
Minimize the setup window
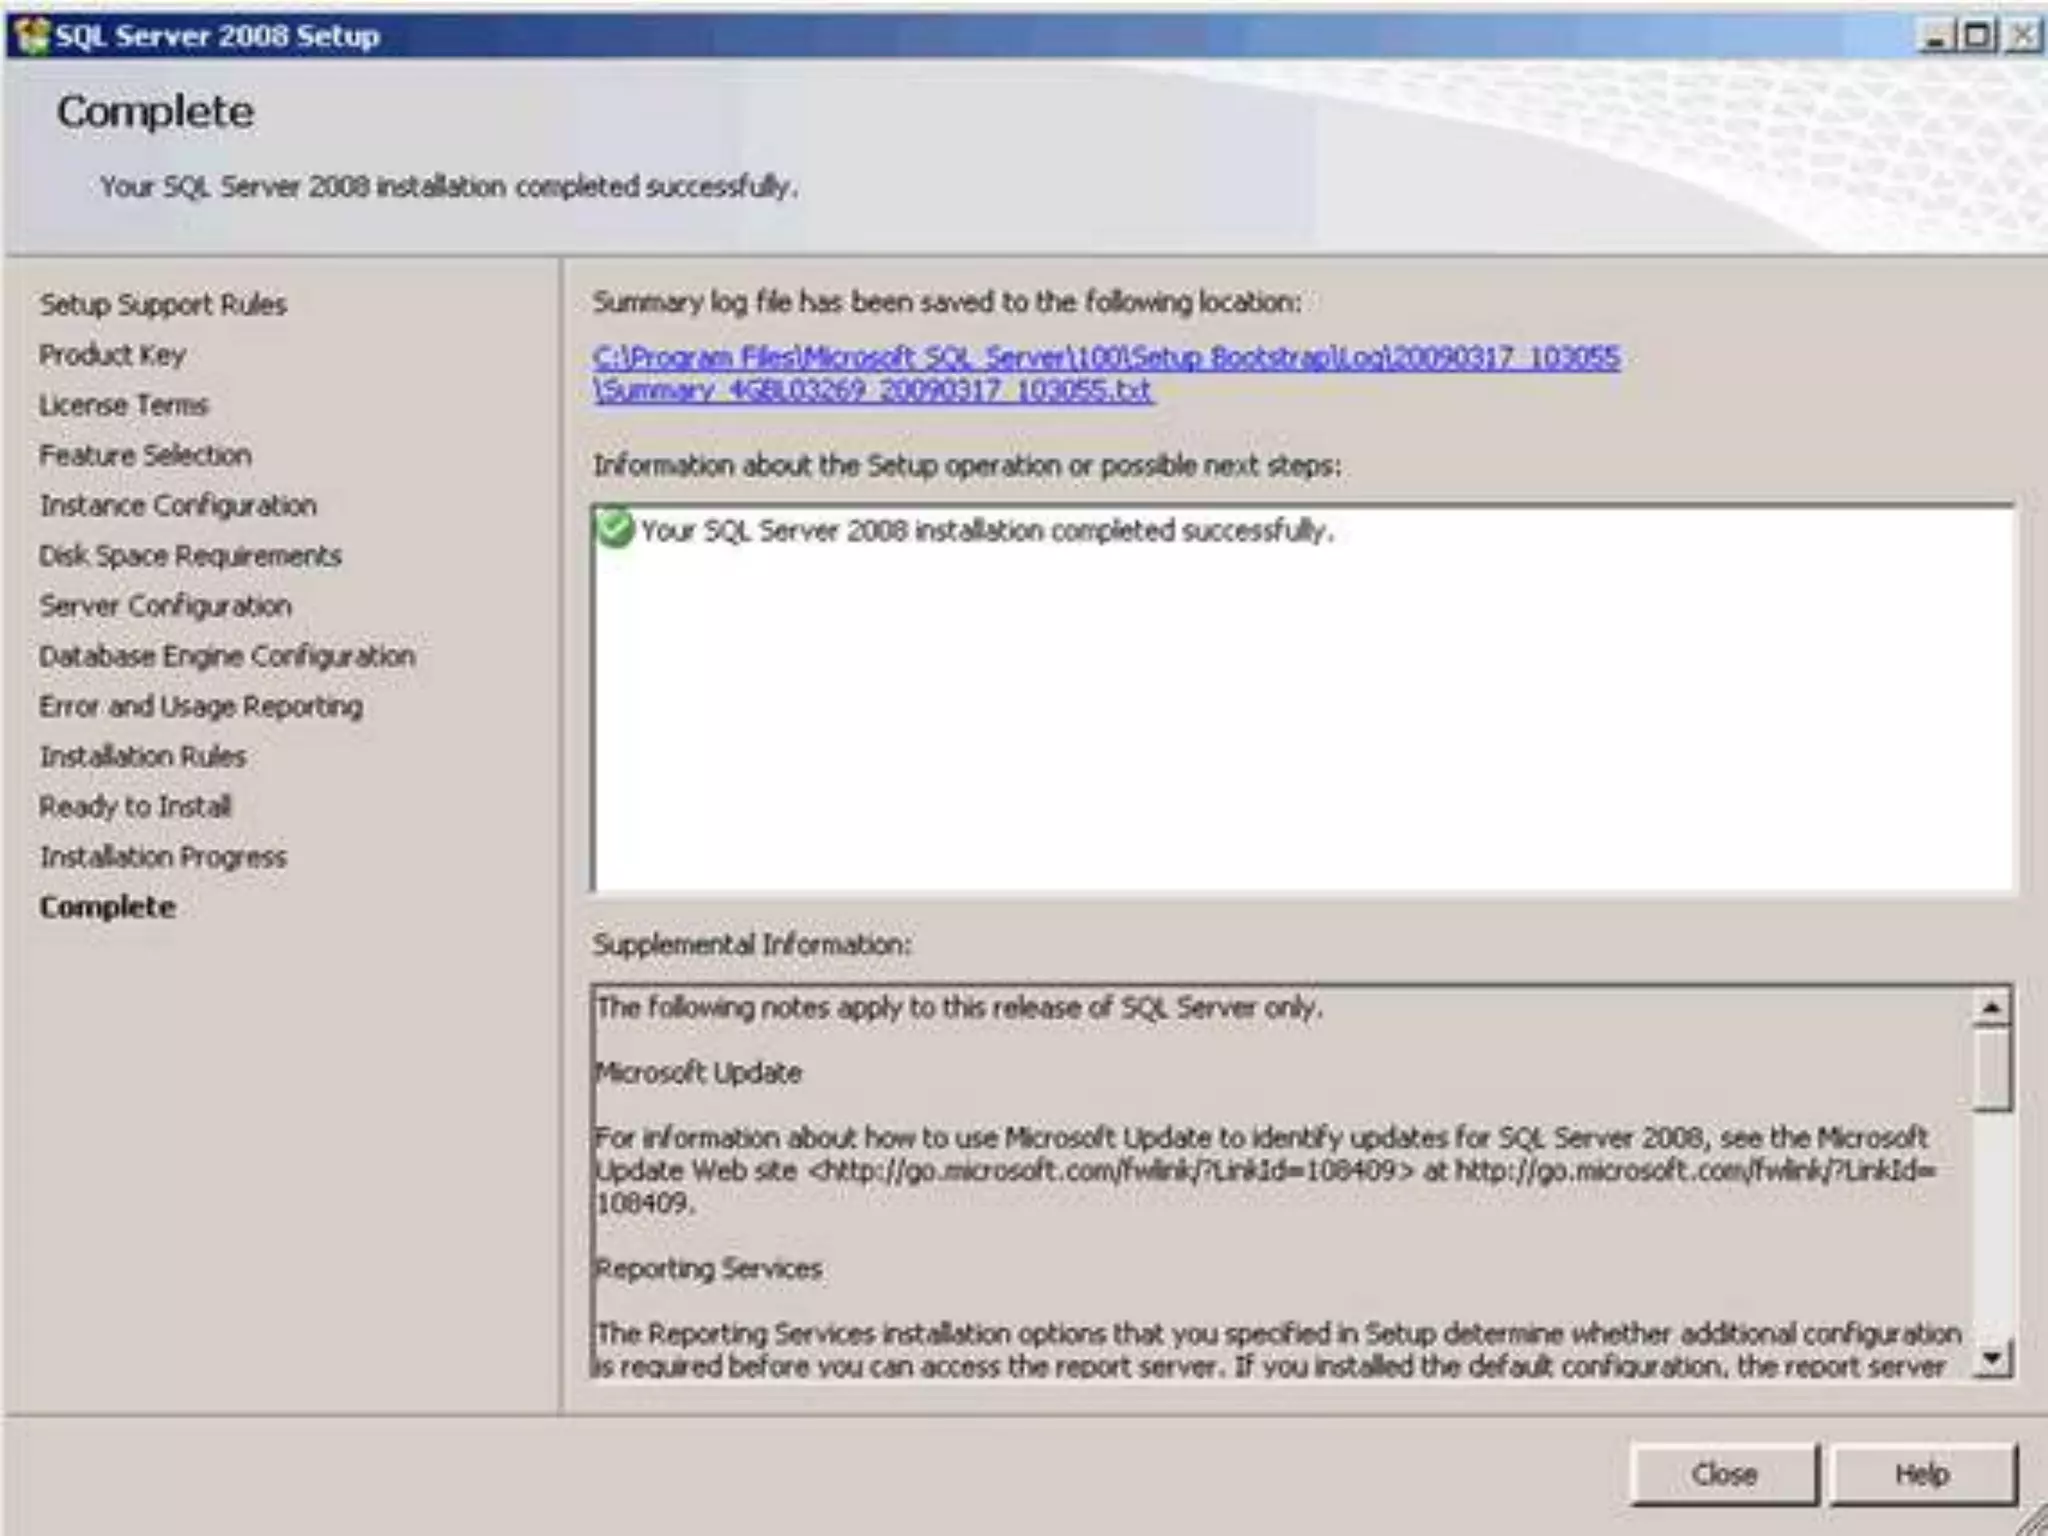tap(1935, 36)
